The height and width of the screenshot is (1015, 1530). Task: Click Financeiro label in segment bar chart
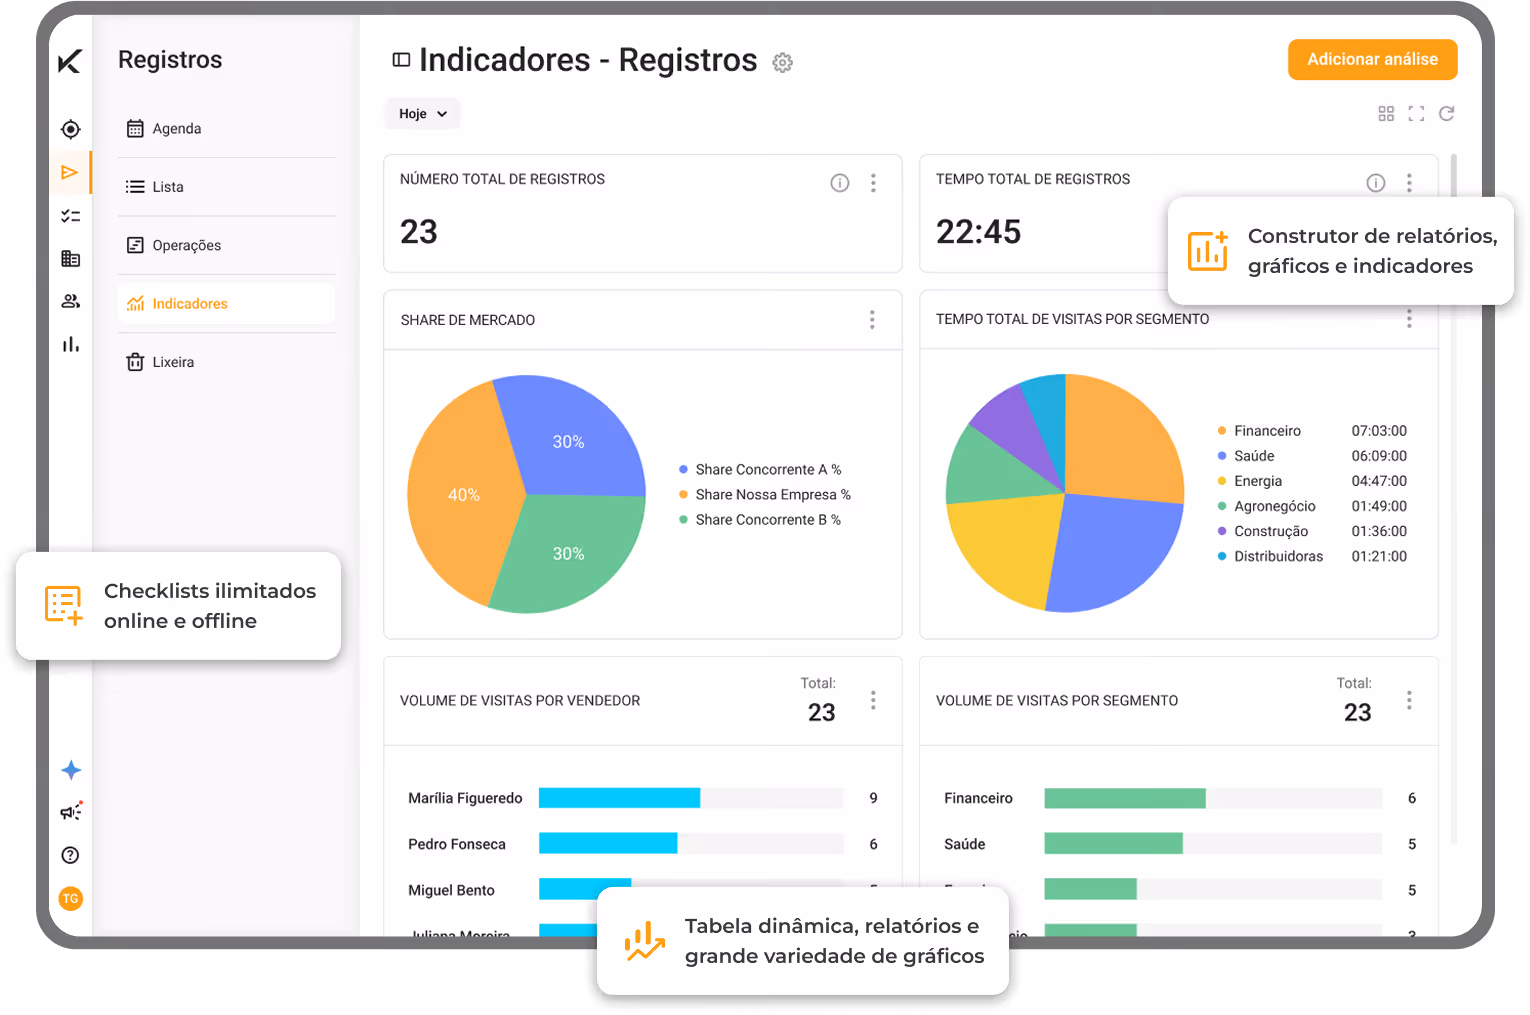[x=978, y=798]
